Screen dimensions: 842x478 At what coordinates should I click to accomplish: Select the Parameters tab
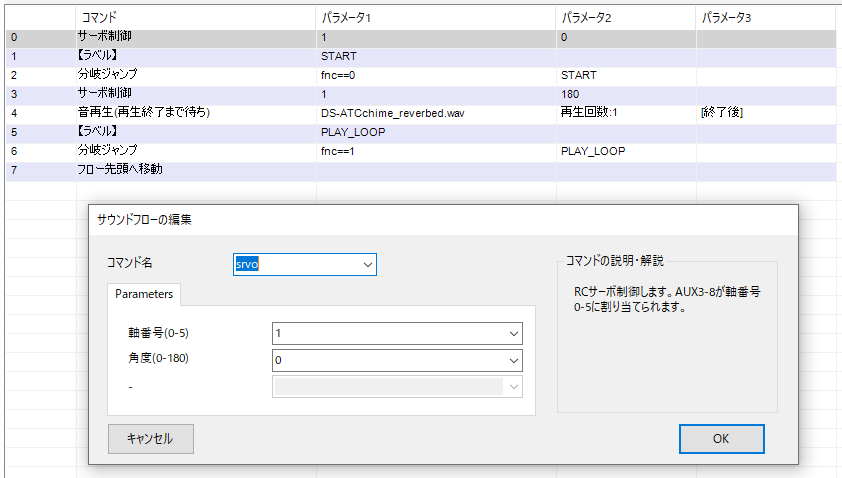(x=144, y=294)
